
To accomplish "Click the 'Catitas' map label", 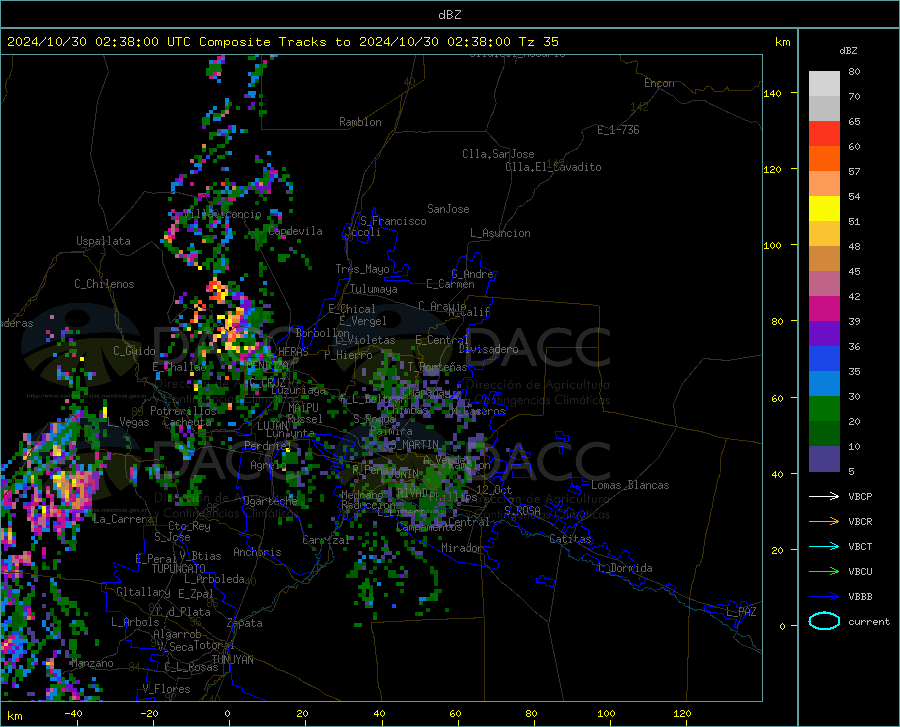I will pyautogui.click(x=571, y=539).
